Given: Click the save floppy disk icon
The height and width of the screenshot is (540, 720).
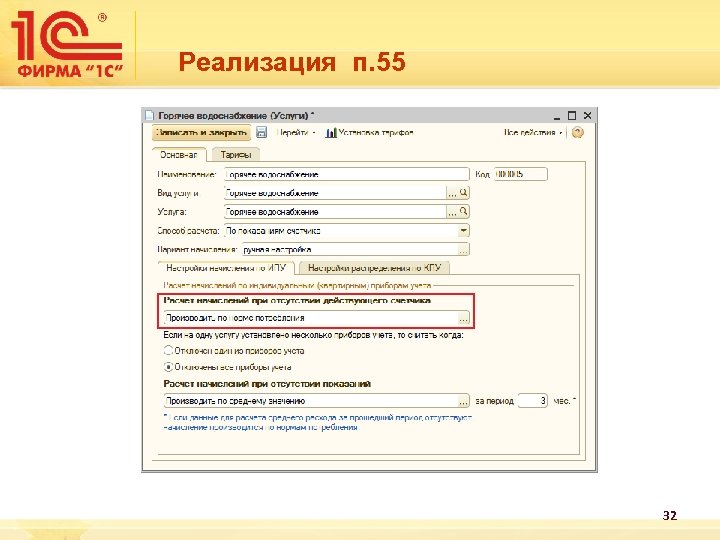Looking at the screenshot, I should point(261,132).
